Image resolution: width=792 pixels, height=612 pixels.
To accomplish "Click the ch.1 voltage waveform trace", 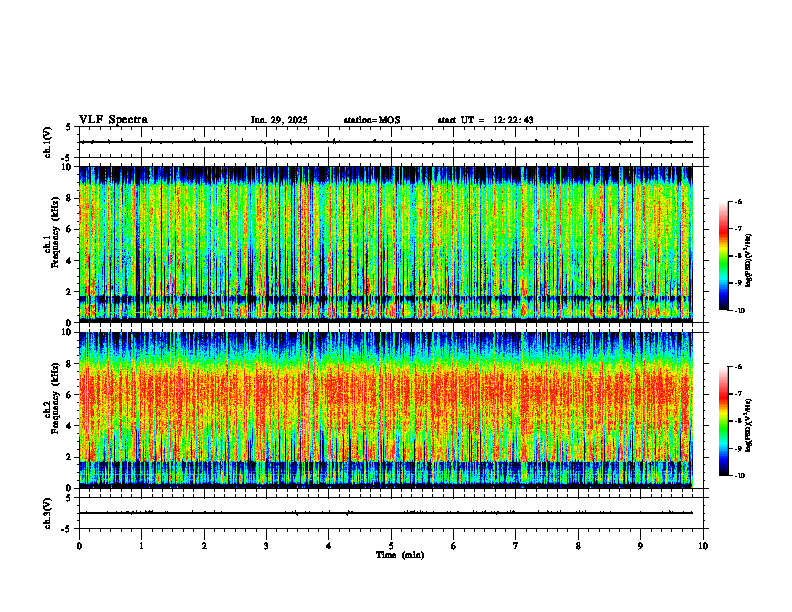I will tap(386, 142).
